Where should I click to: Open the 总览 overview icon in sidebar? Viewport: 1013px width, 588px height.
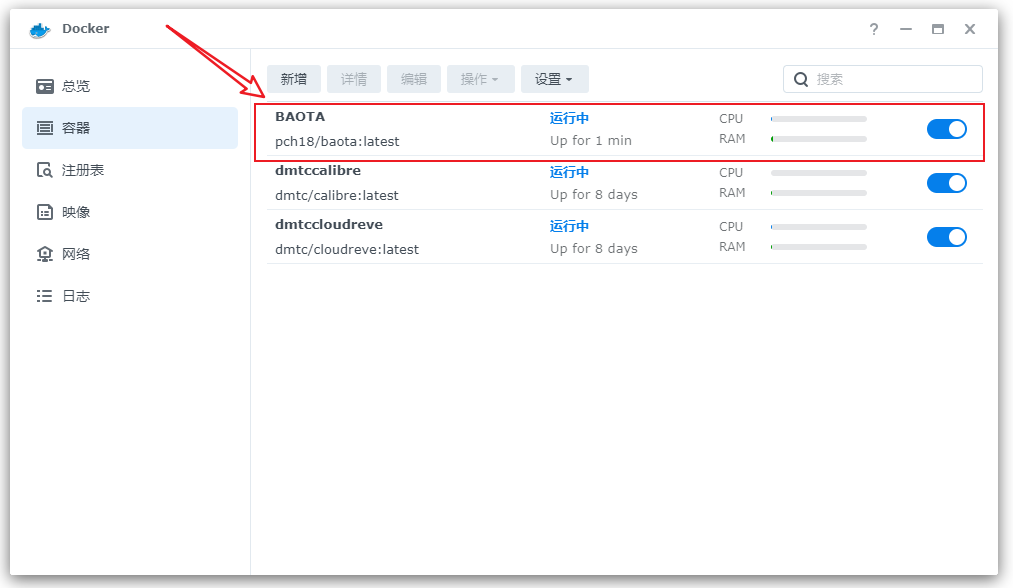pyautogui.click(x=45, y=86)
